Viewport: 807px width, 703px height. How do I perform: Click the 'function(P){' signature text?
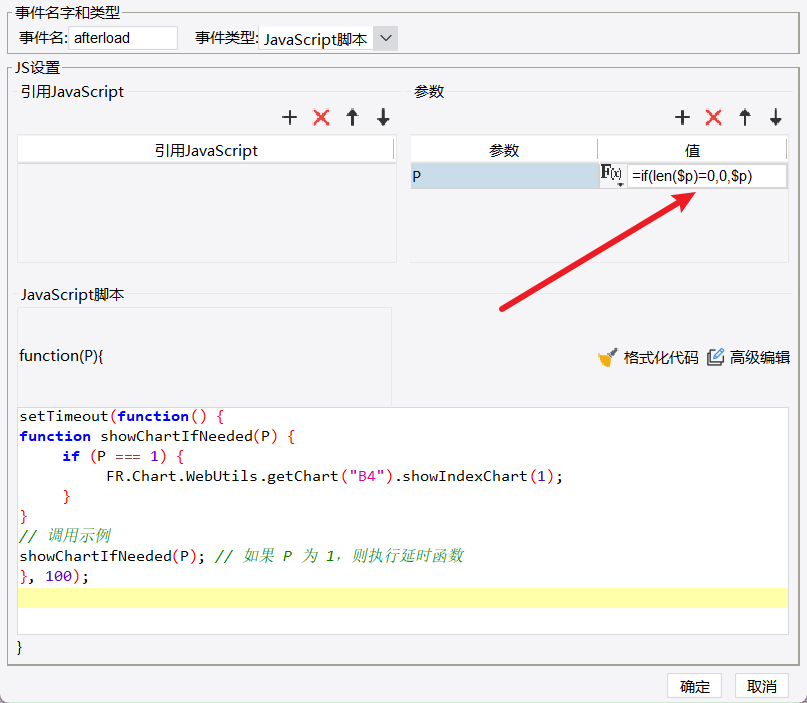tap(61, 356)
